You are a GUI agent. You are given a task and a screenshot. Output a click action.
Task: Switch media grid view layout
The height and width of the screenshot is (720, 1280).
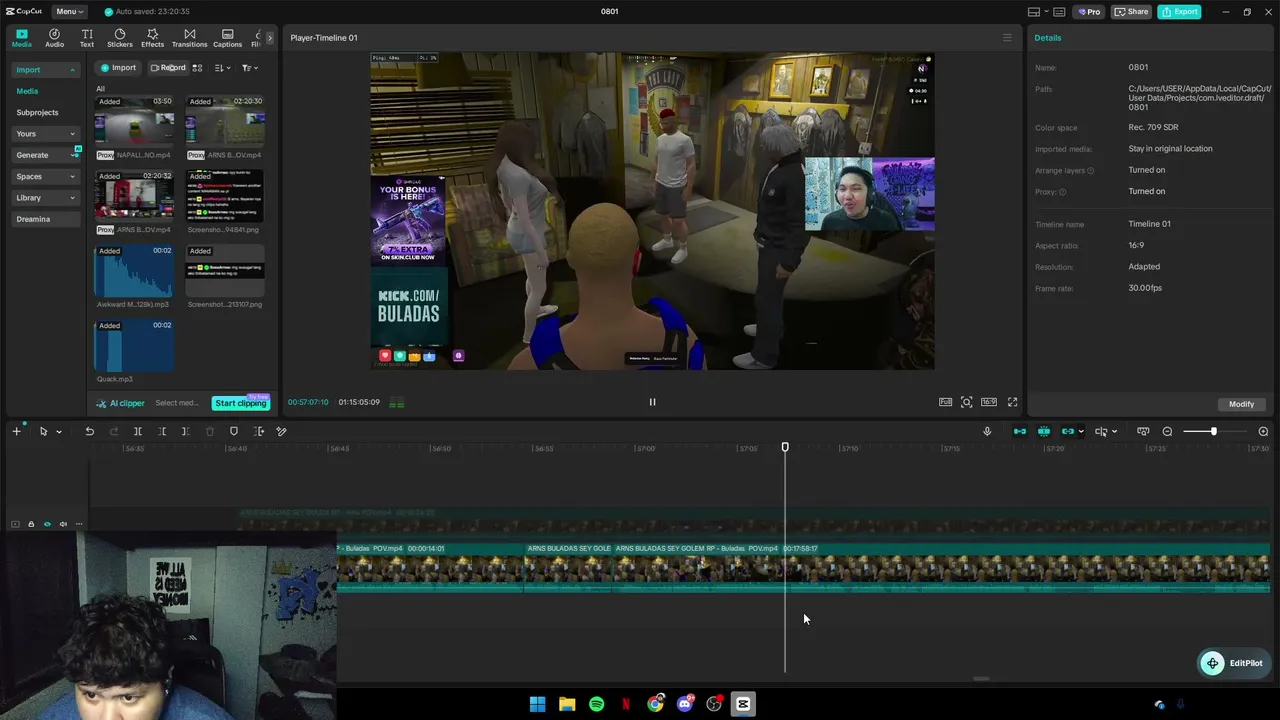point(197,68)
